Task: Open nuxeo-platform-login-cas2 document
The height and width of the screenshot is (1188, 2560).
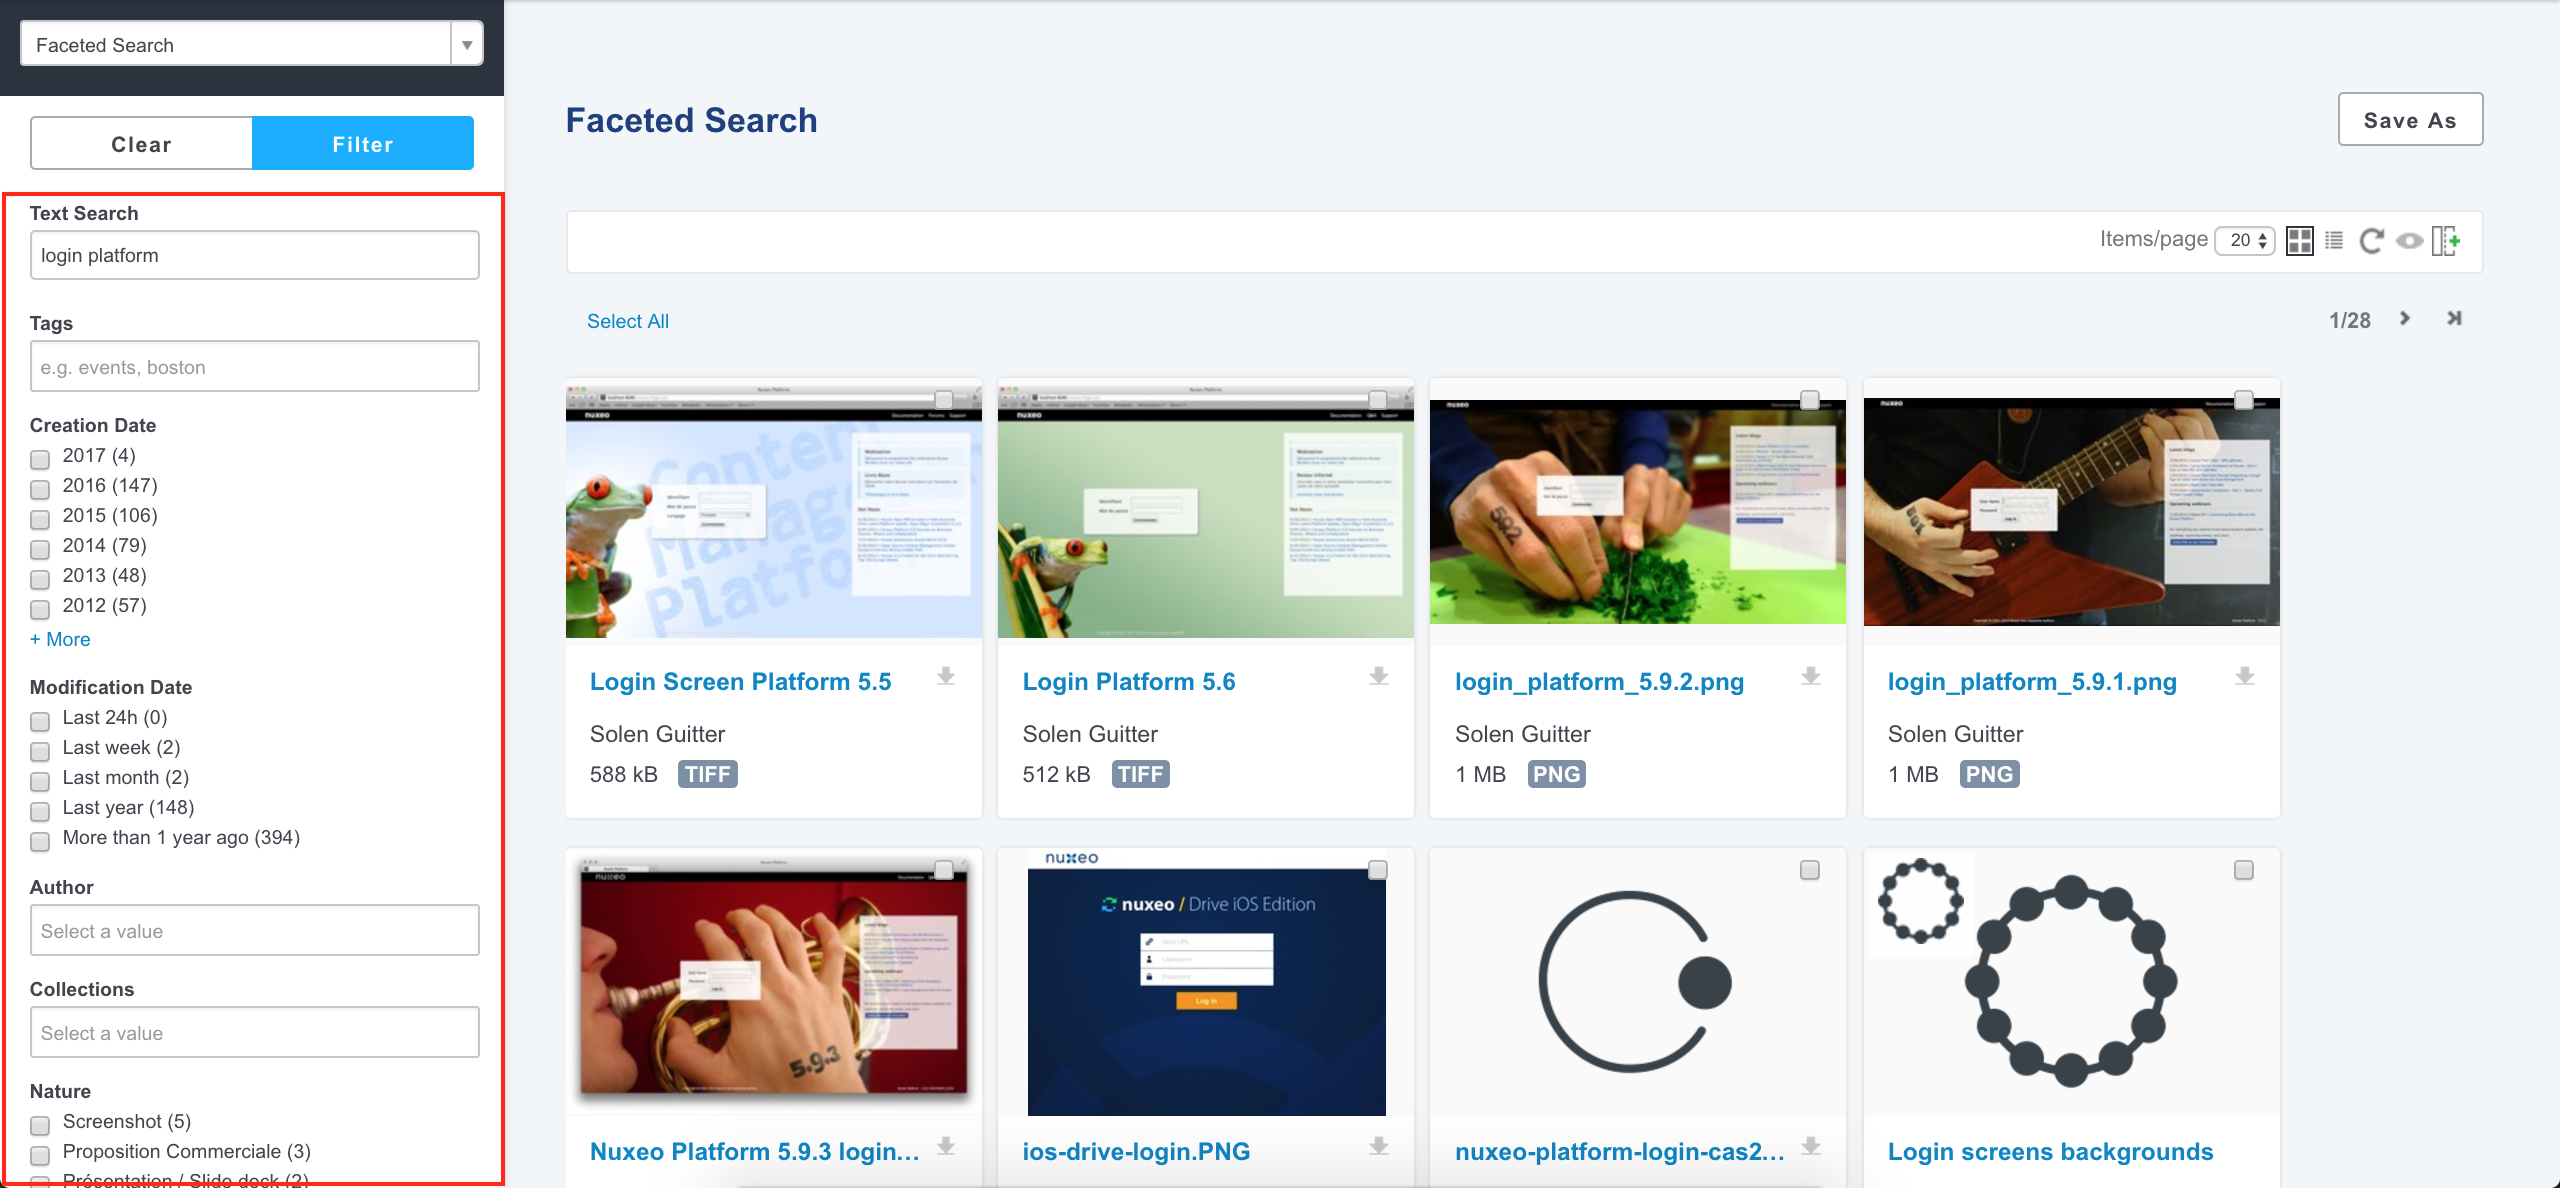Action: click(x=1620, y=1152)
